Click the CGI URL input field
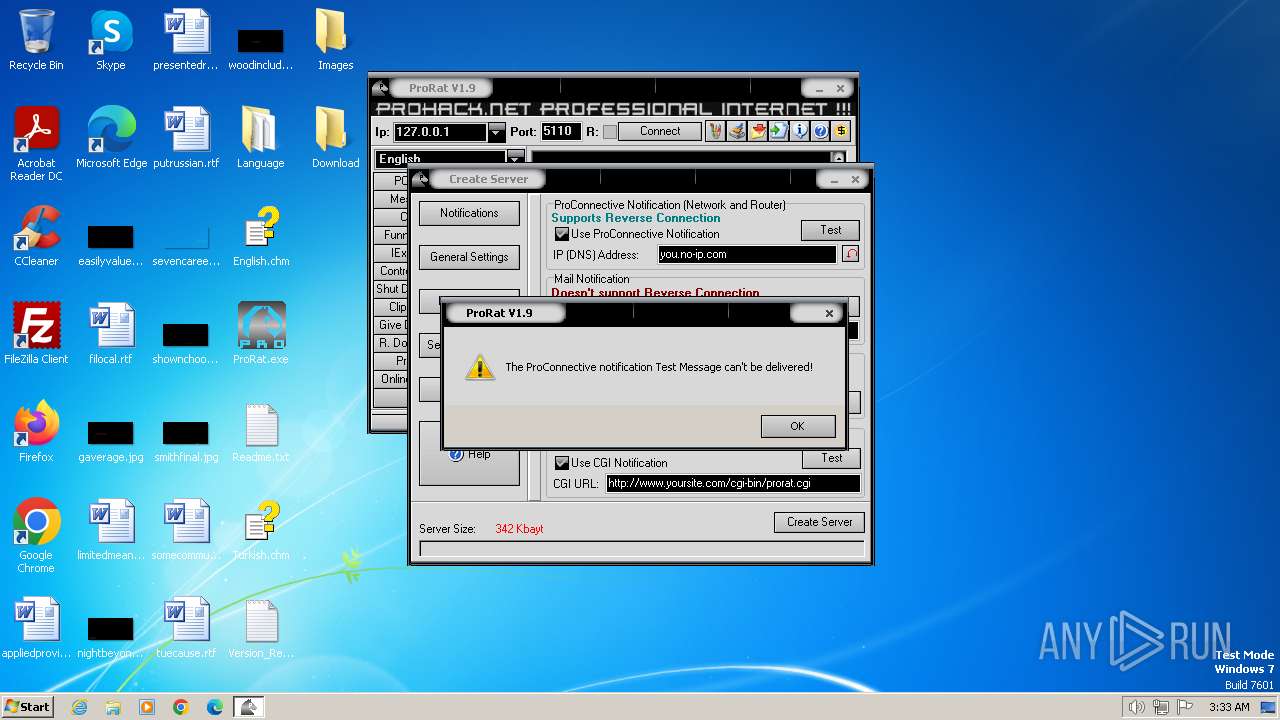The width and height of the screenshot is (1280, 720). pos(733,483)
